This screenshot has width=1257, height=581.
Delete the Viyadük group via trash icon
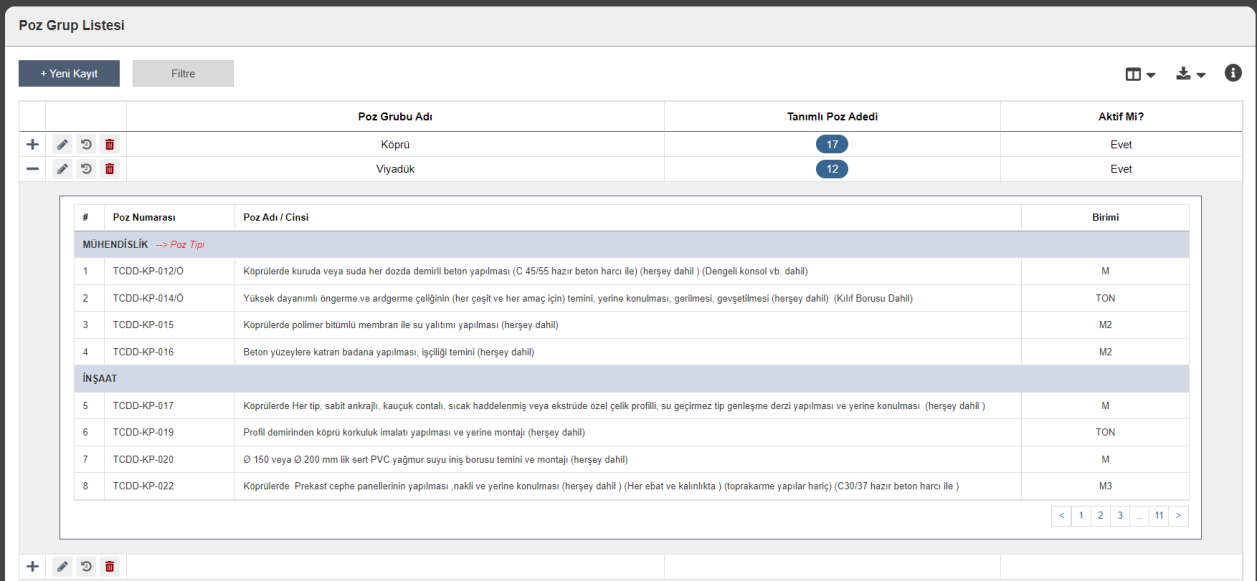[110, 169]
